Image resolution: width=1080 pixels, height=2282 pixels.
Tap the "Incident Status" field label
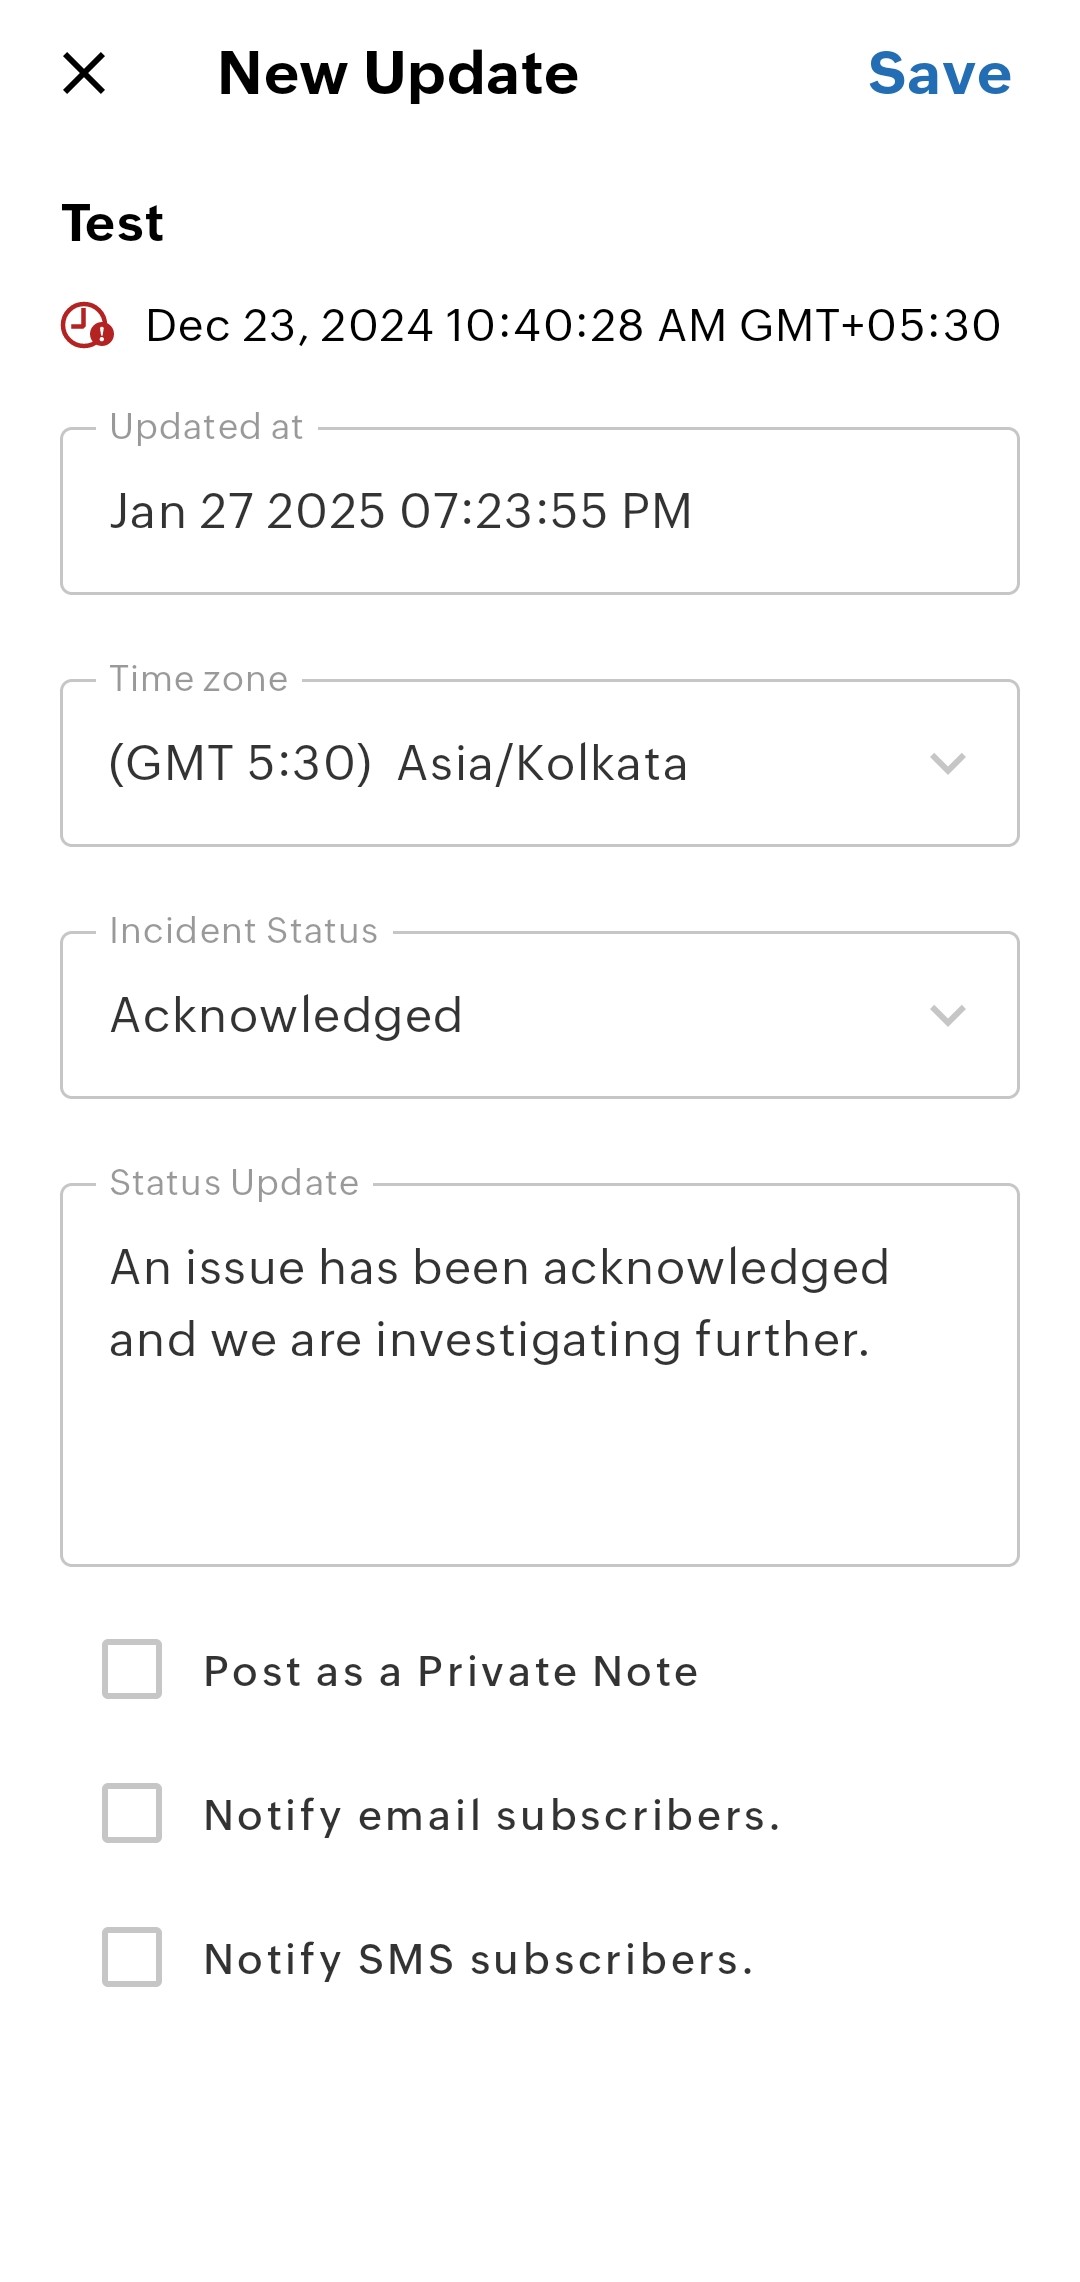point(244,931)
